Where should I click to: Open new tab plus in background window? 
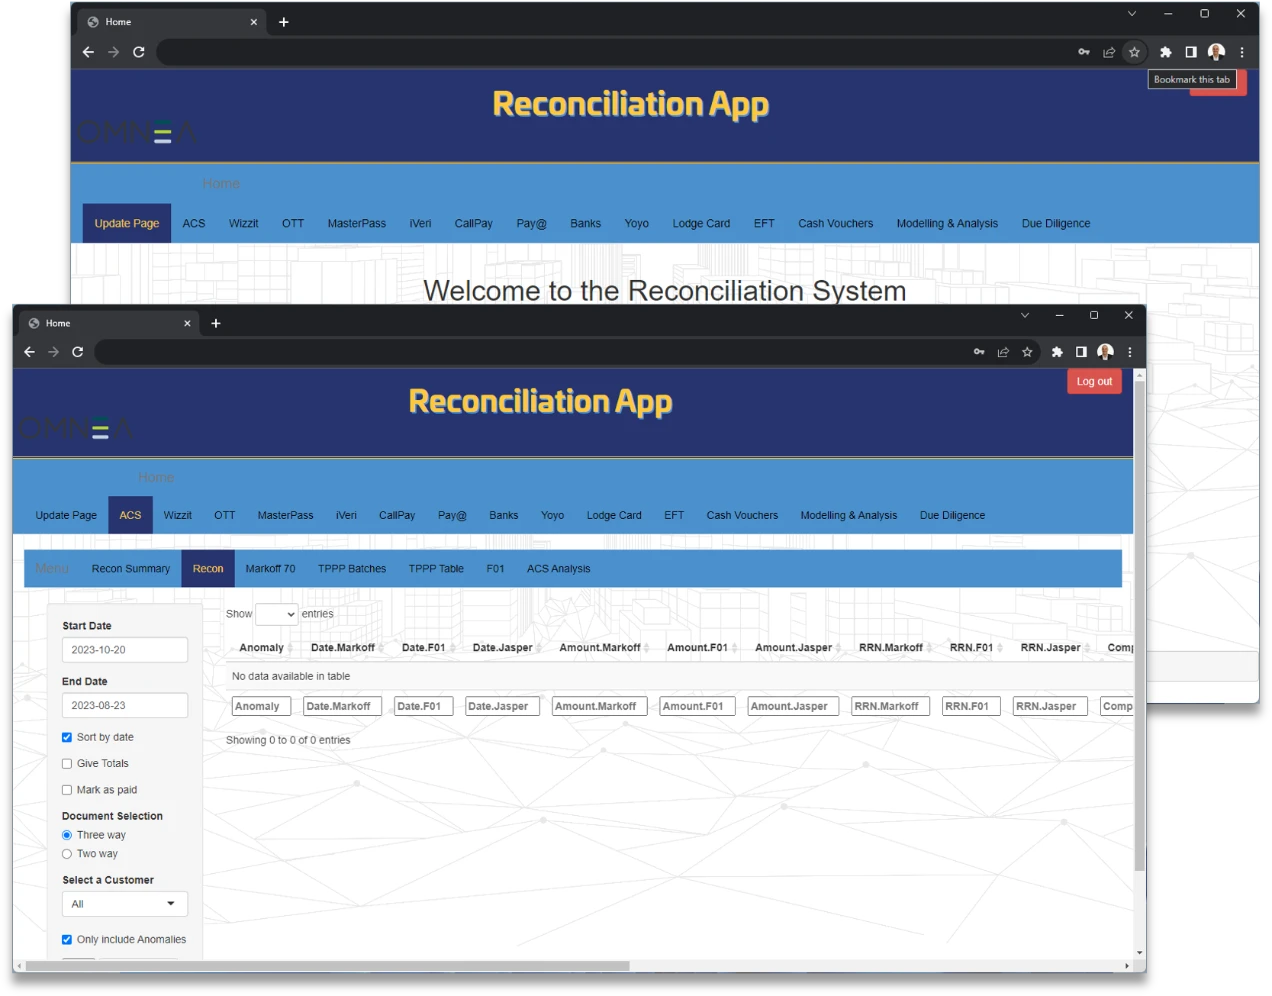(x=284, y=22)
